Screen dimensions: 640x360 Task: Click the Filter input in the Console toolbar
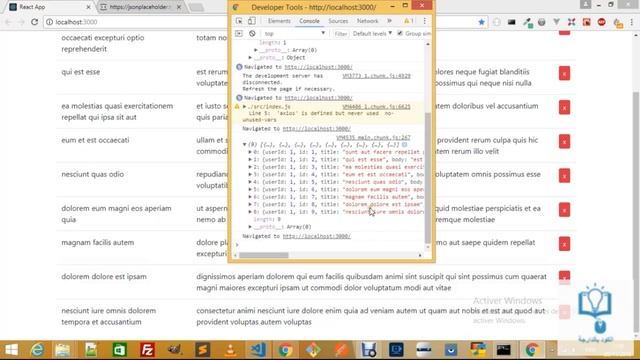(x=341, y=33)
